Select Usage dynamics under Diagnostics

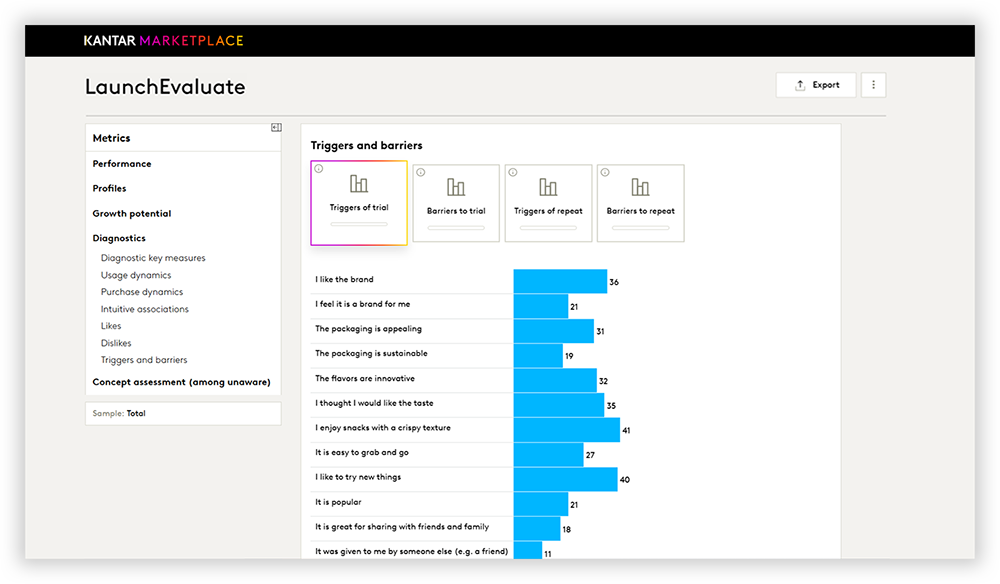pos(135,274)
